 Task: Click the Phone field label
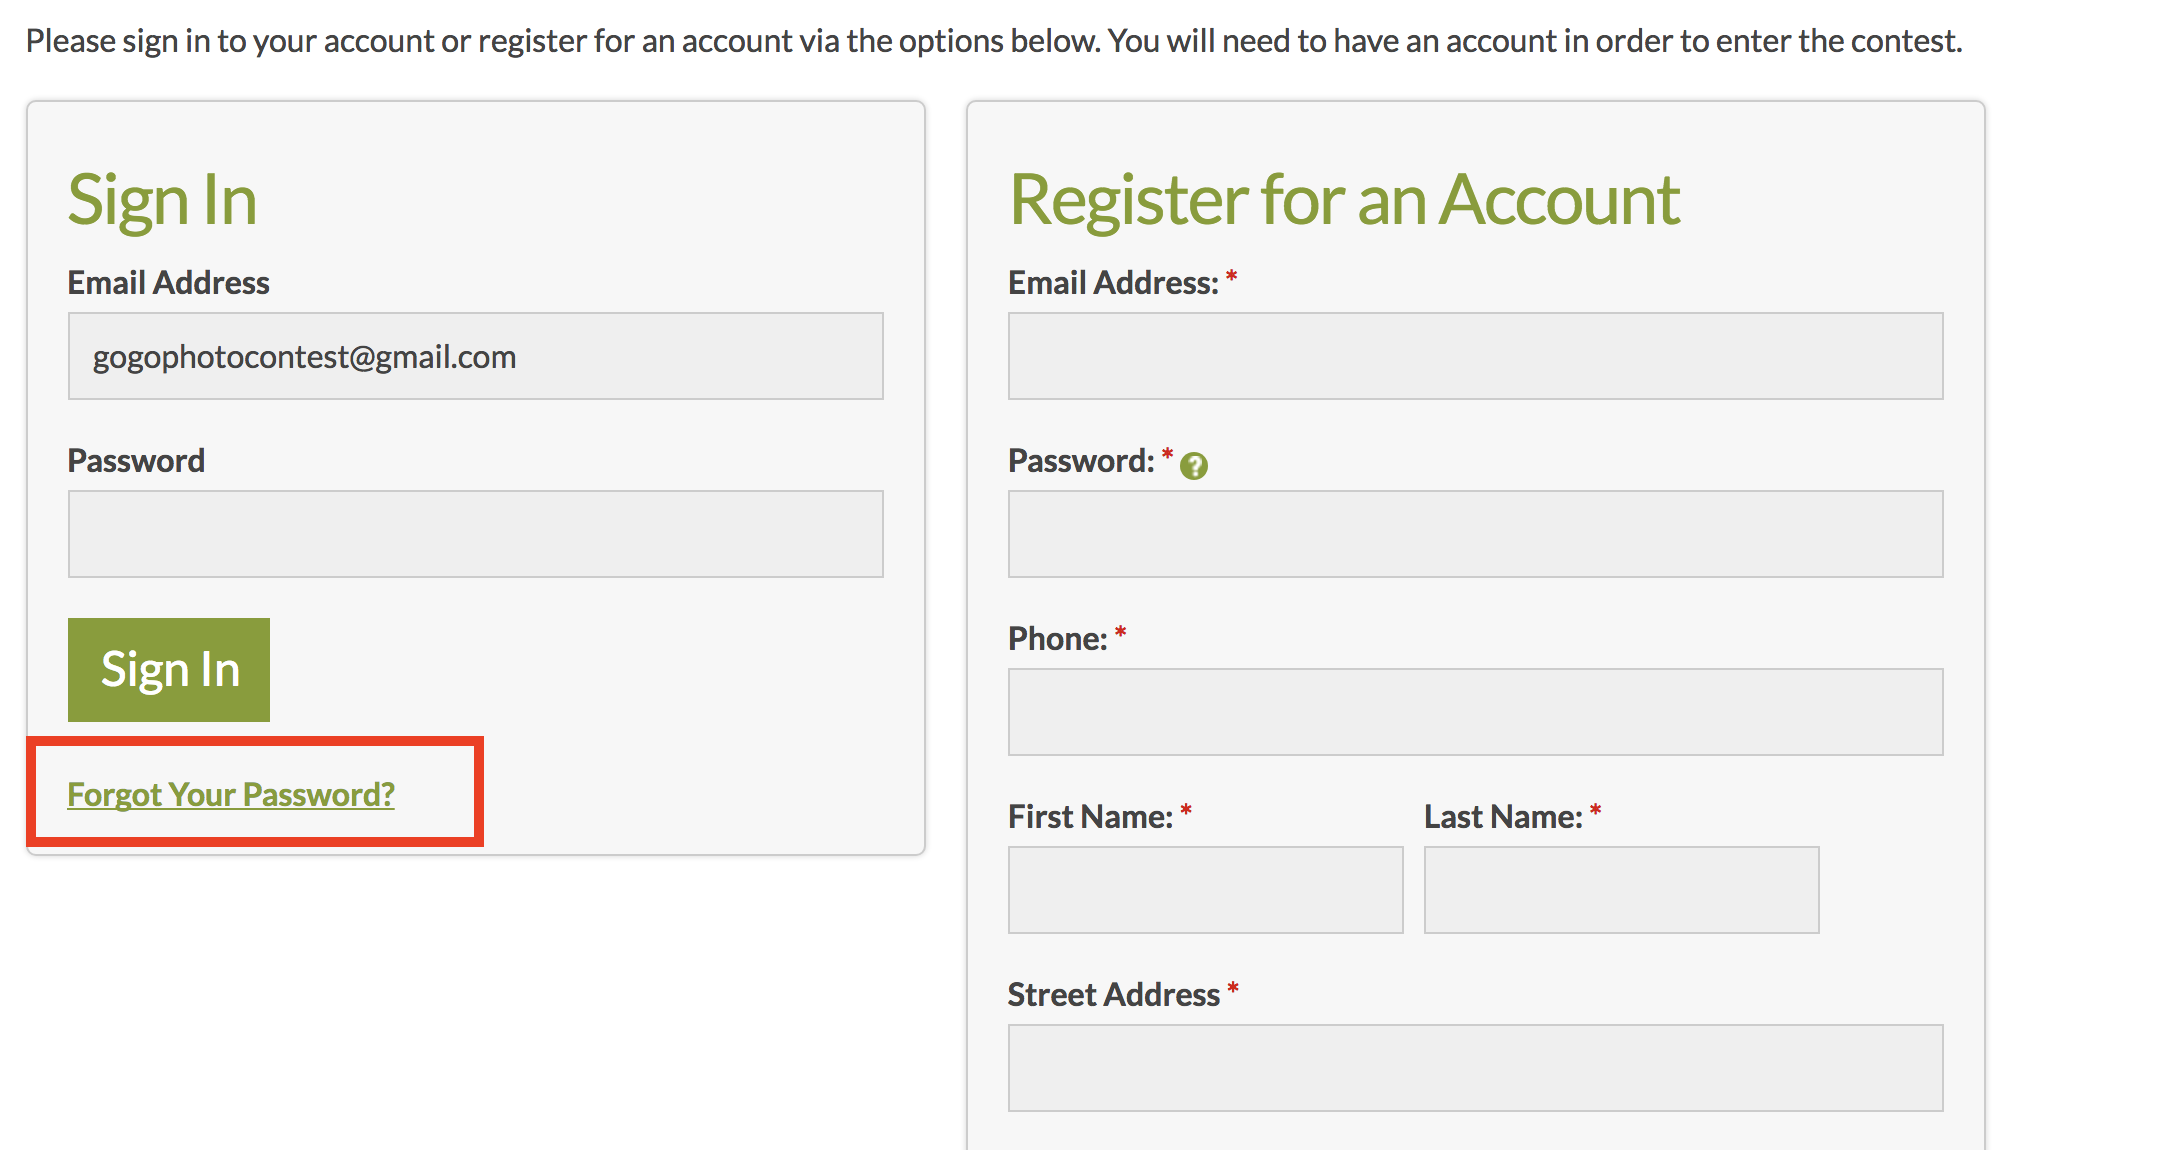click(1058, 638)
